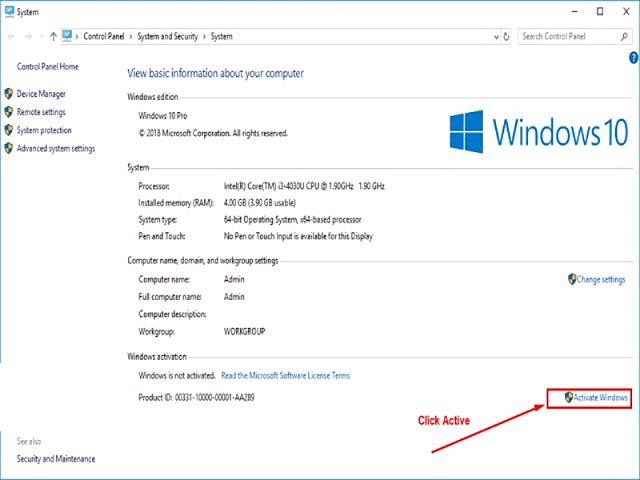Click shield icon next to Change settings
Screen dimensions: 640x480
[572, 279]
